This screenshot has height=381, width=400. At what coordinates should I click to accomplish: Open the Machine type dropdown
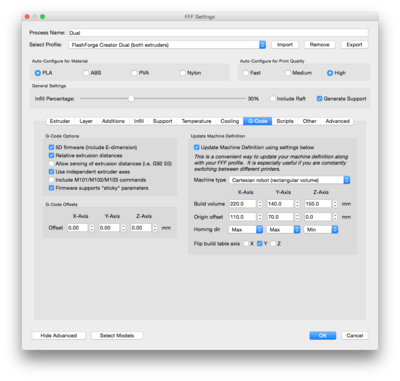(289, 180)
